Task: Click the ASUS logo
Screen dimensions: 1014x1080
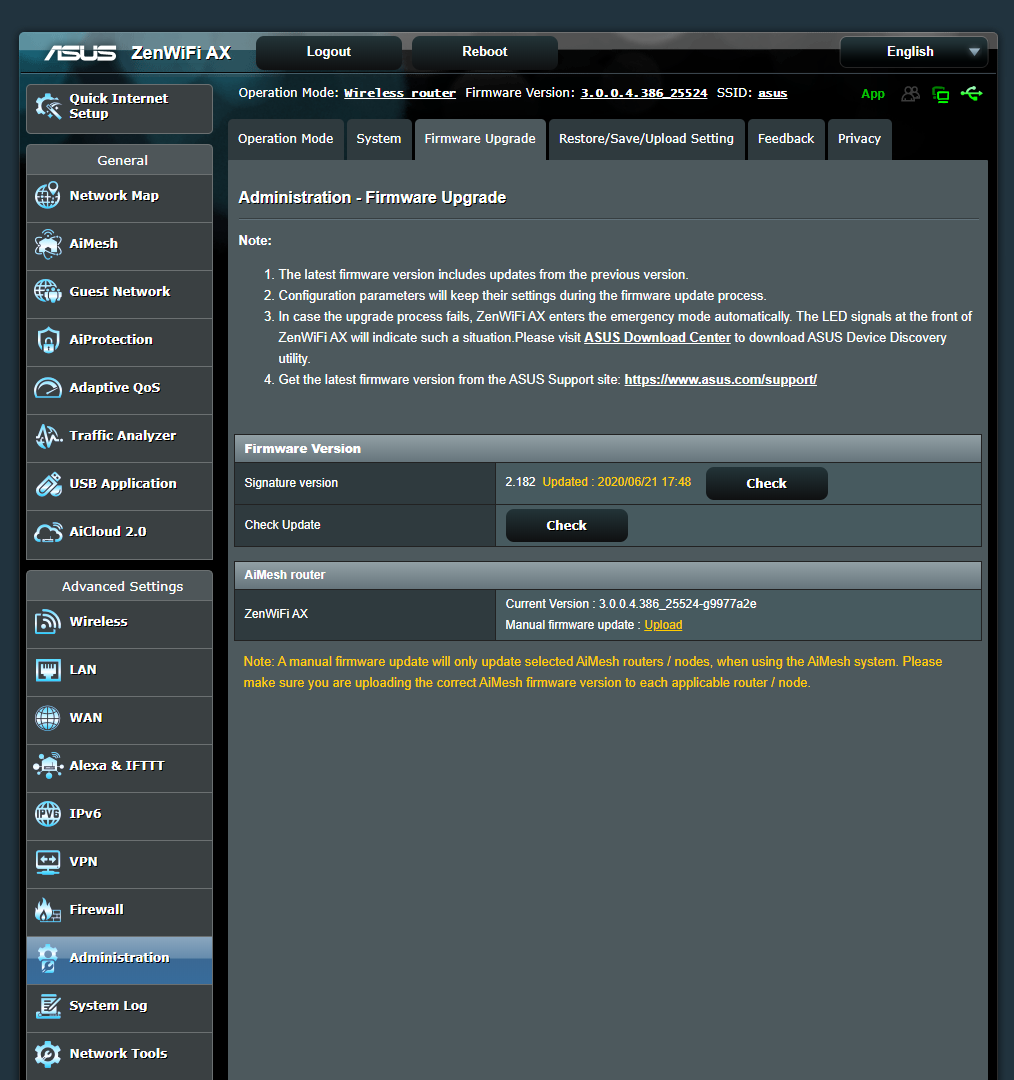Action: 81,53
